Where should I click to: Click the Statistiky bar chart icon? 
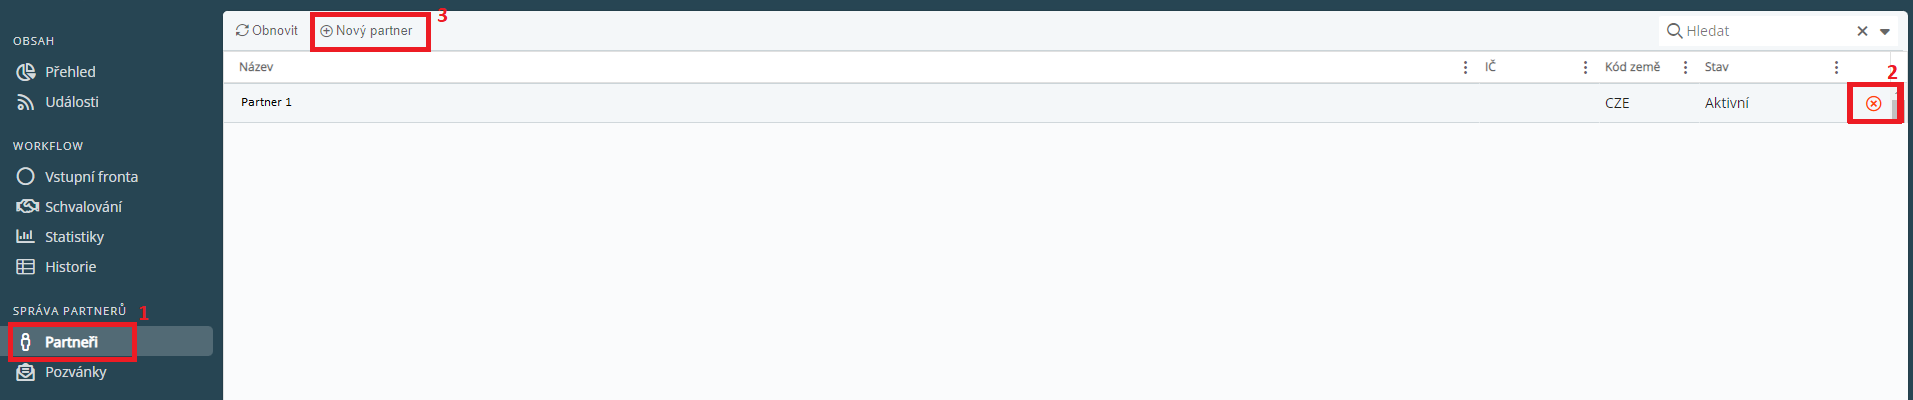[26, 237]
